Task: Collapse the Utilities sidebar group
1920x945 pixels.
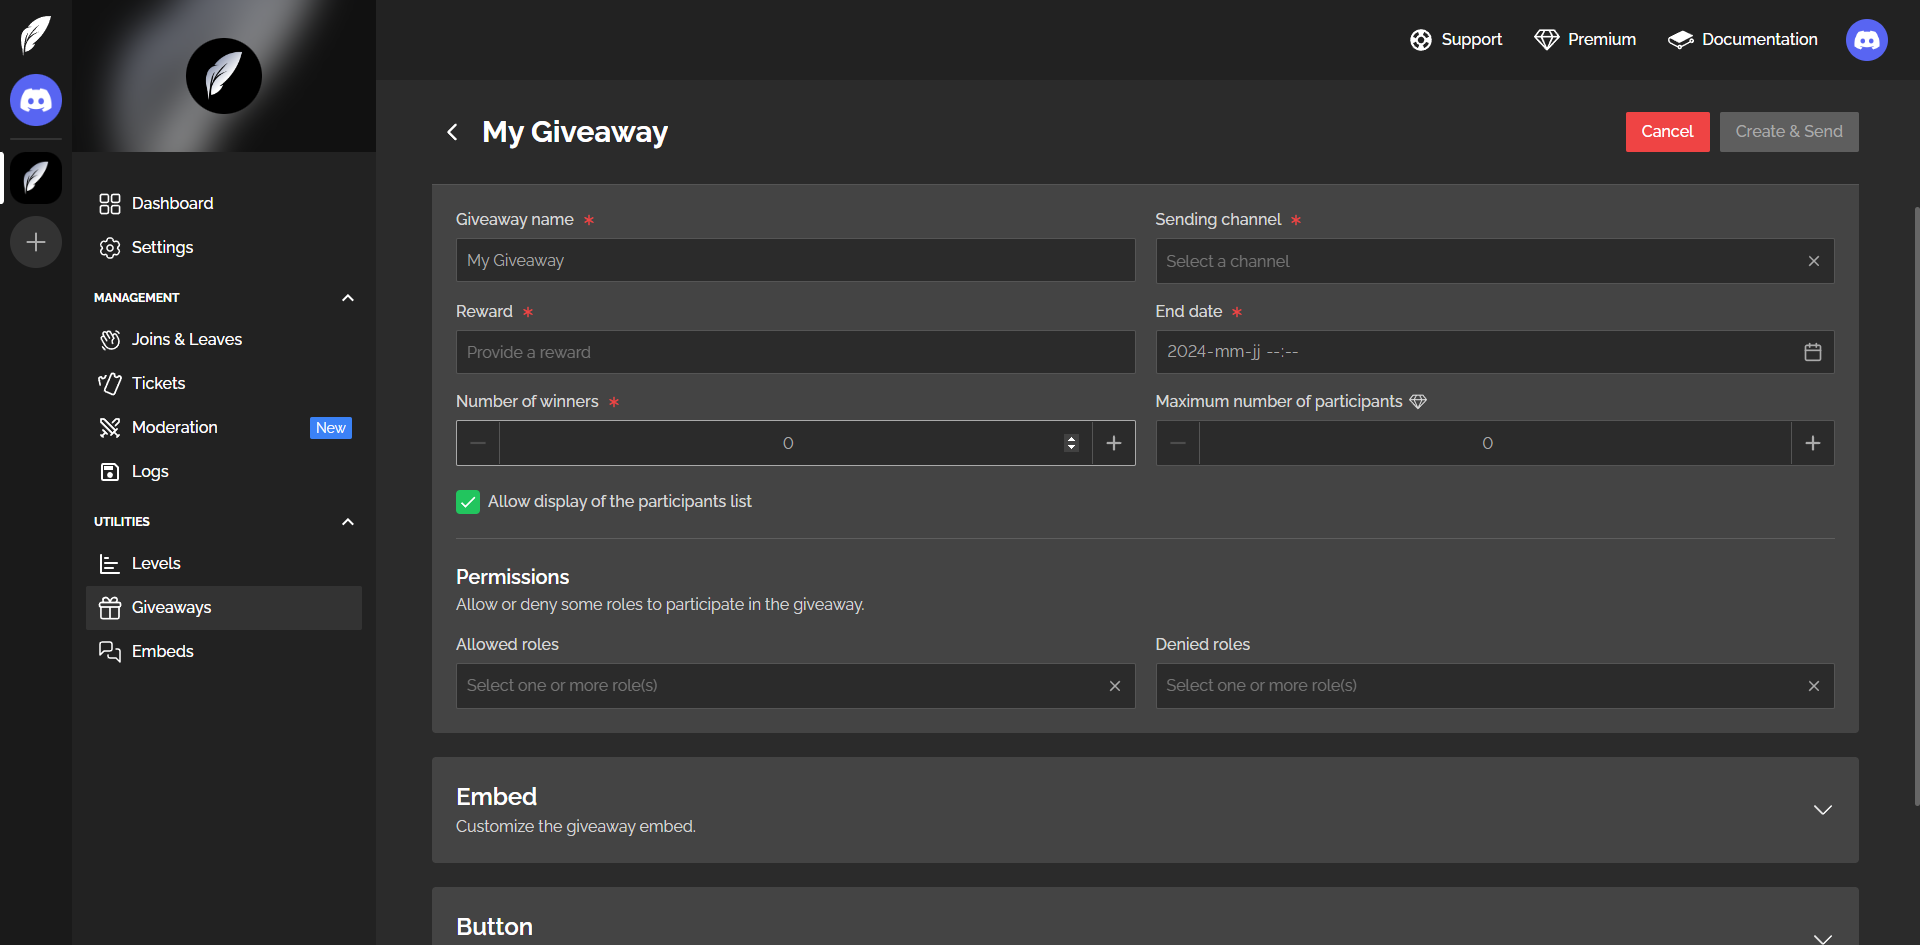Action: 348,522
